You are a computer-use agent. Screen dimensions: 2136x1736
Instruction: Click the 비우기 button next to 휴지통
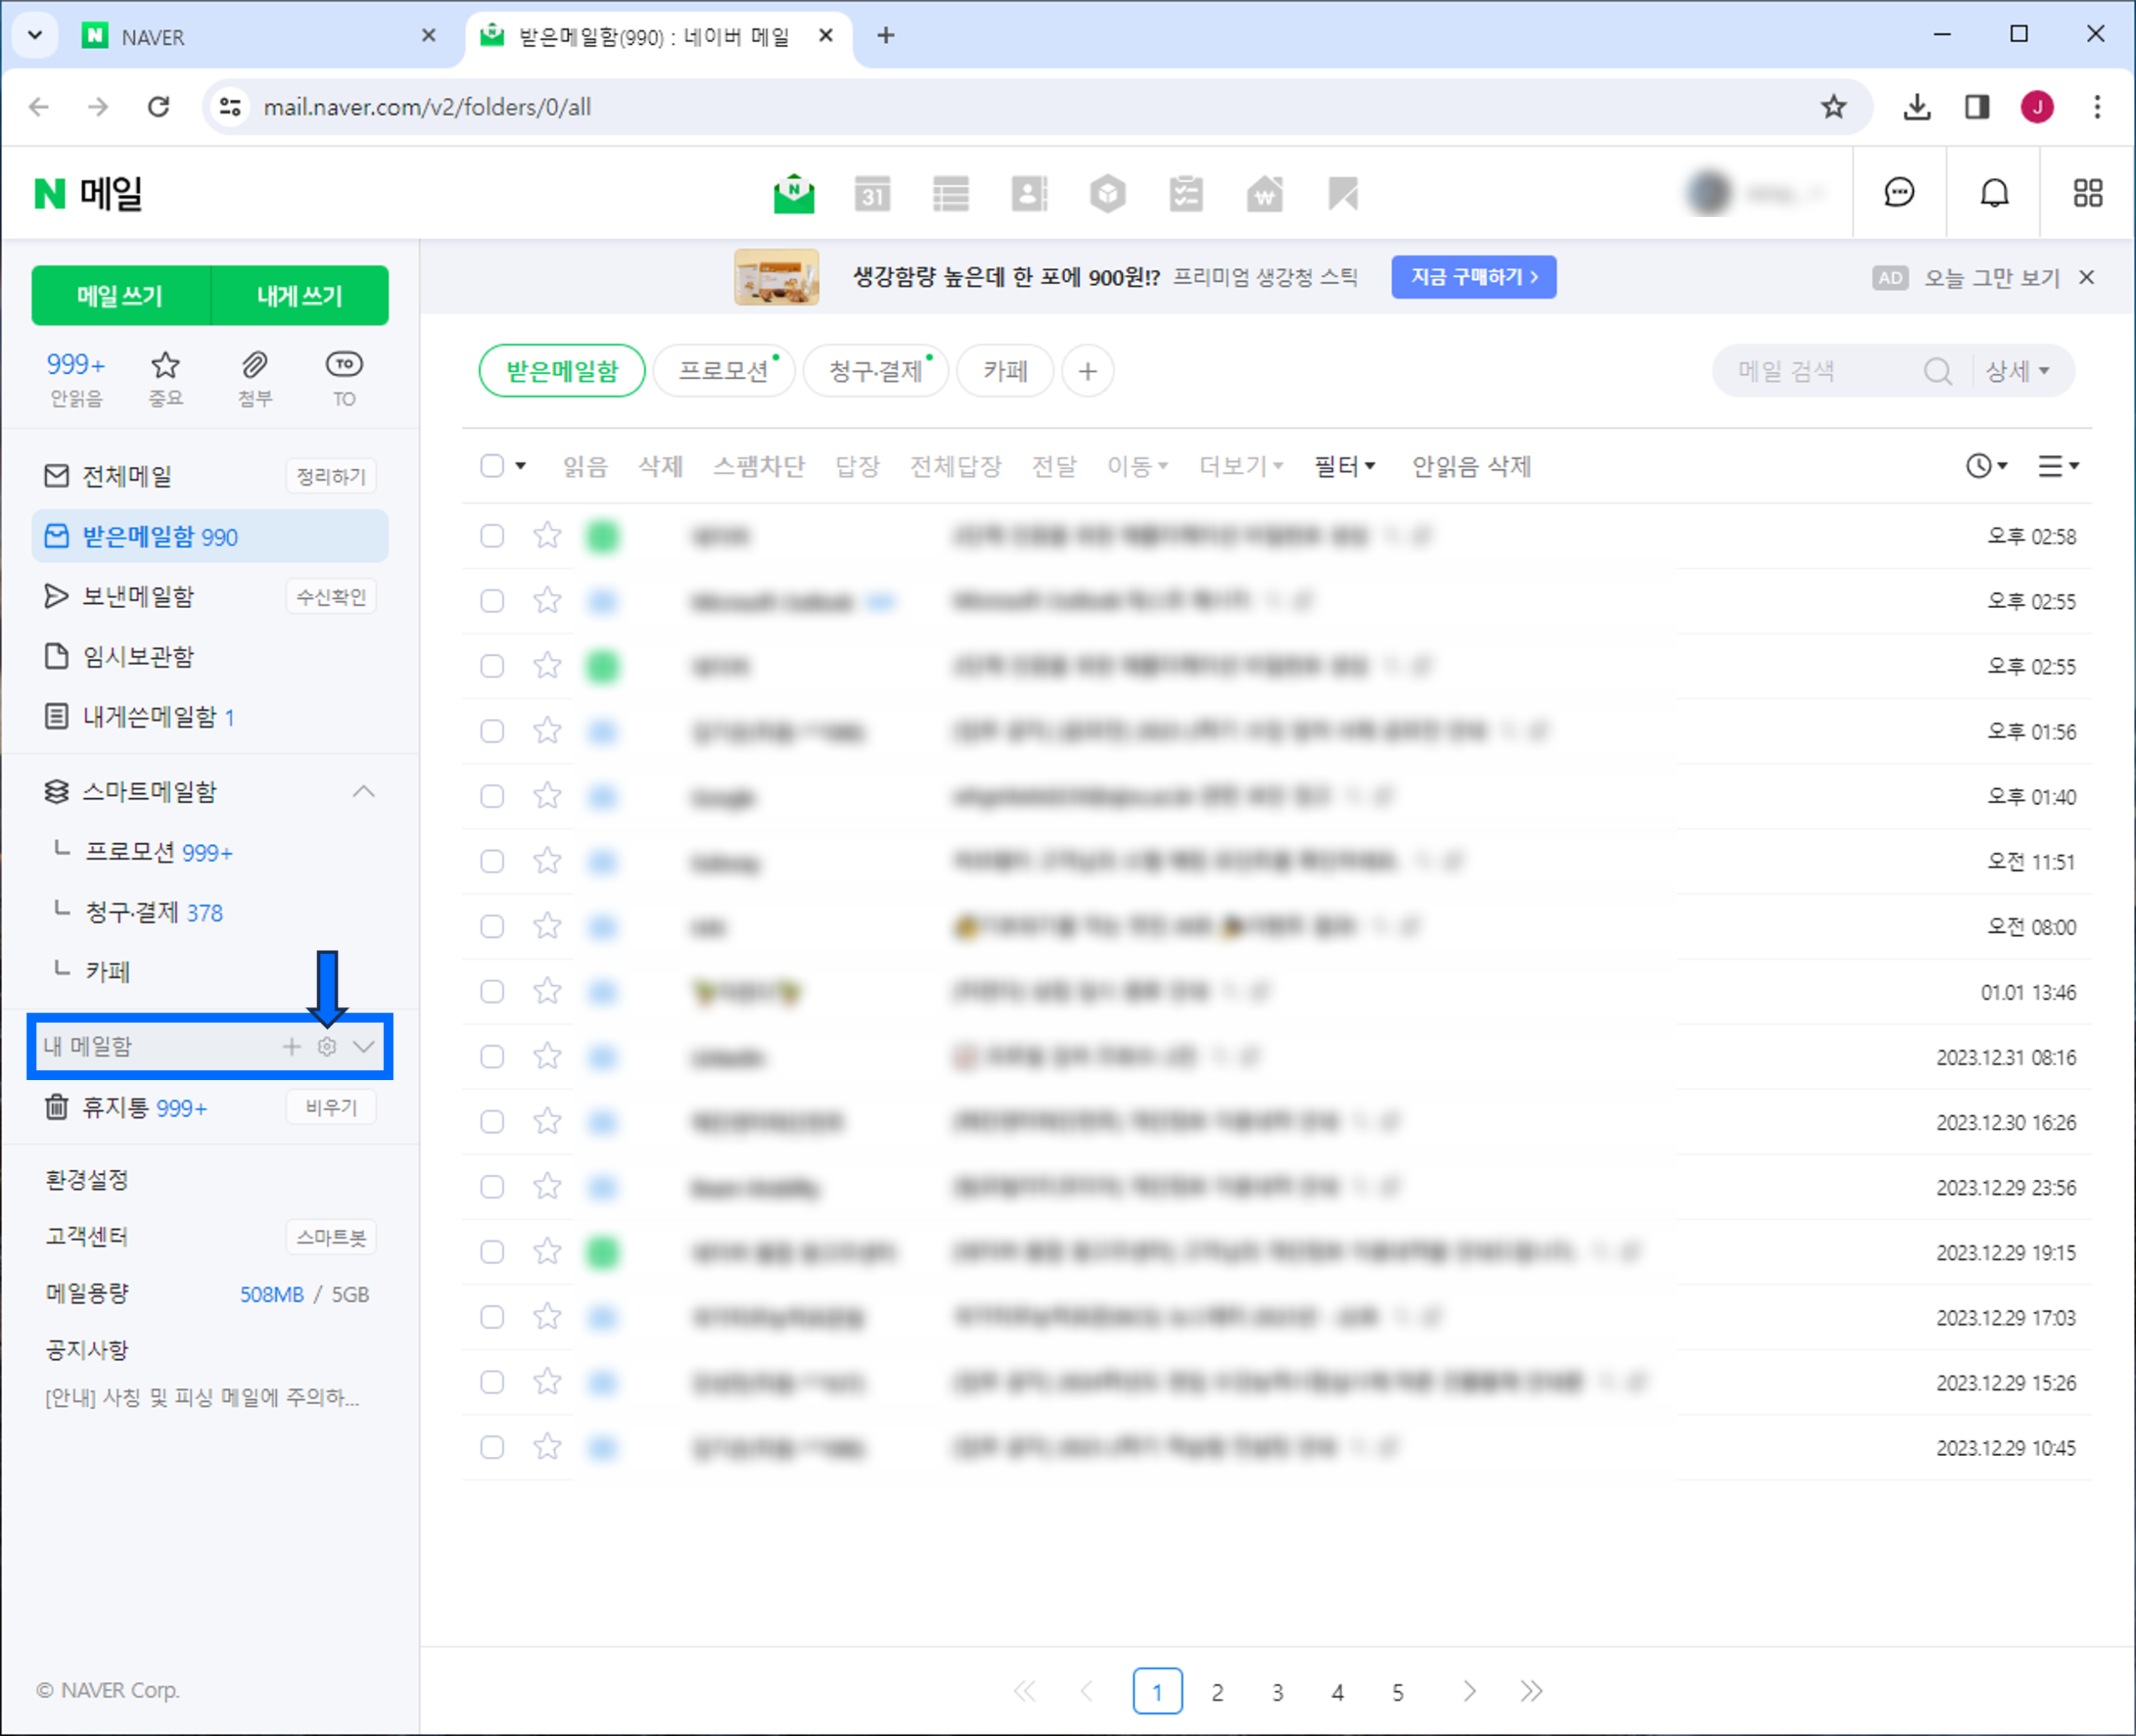[x=331, y=1108]
